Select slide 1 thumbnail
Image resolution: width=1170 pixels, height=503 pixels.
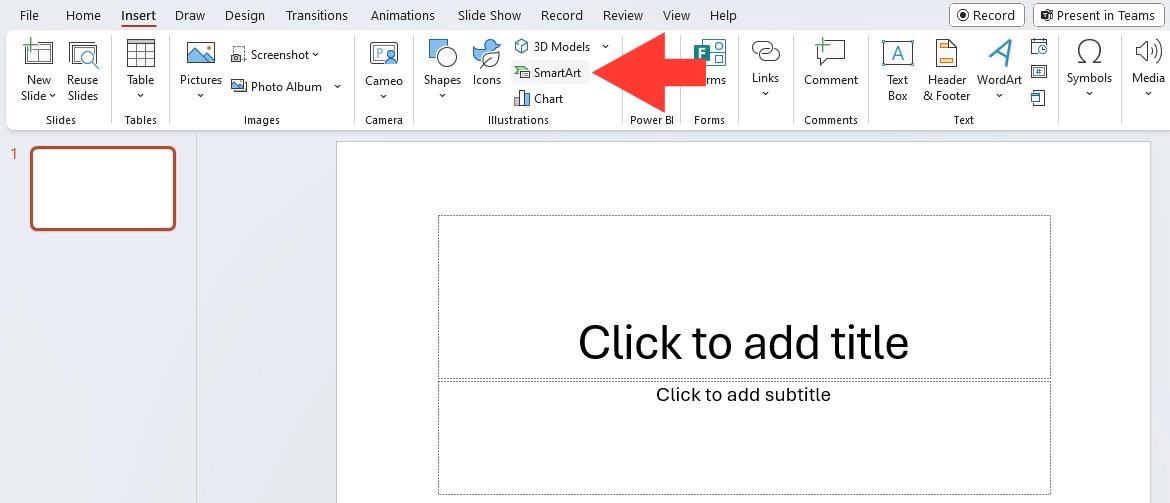[103, 188]
